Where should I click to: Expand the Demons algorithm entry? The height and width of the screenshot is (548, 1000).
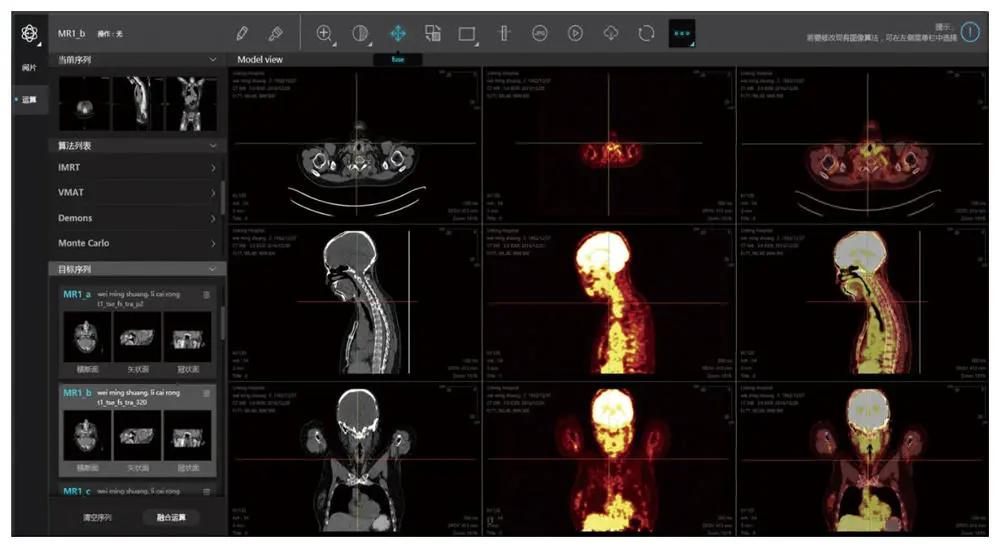click(x=136, y=218)
